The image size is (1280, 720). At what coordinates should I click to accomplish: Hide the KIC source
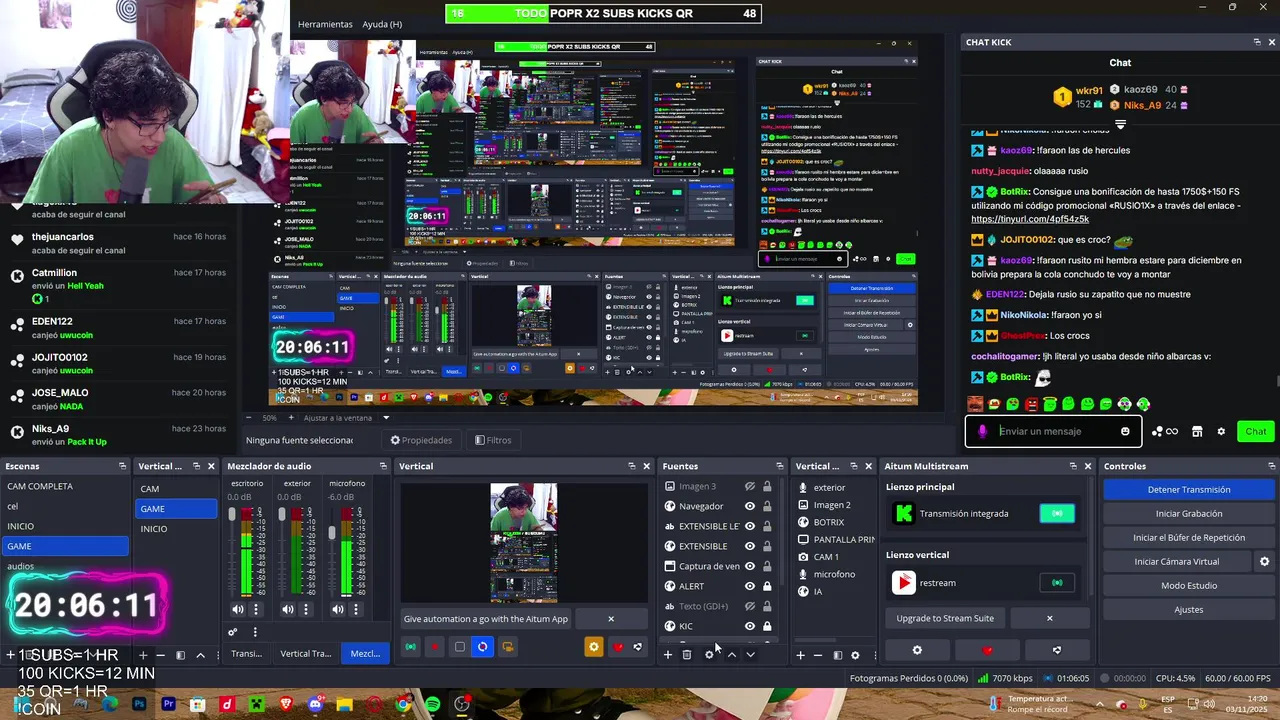pos(750,626)
